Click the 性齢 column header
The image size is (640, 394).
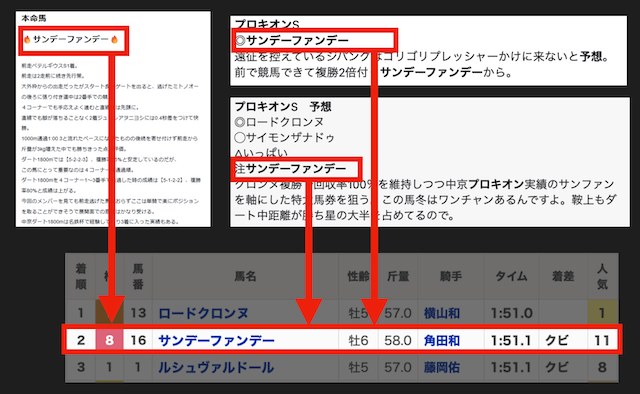pyautogui.click(x=358, y=276)
